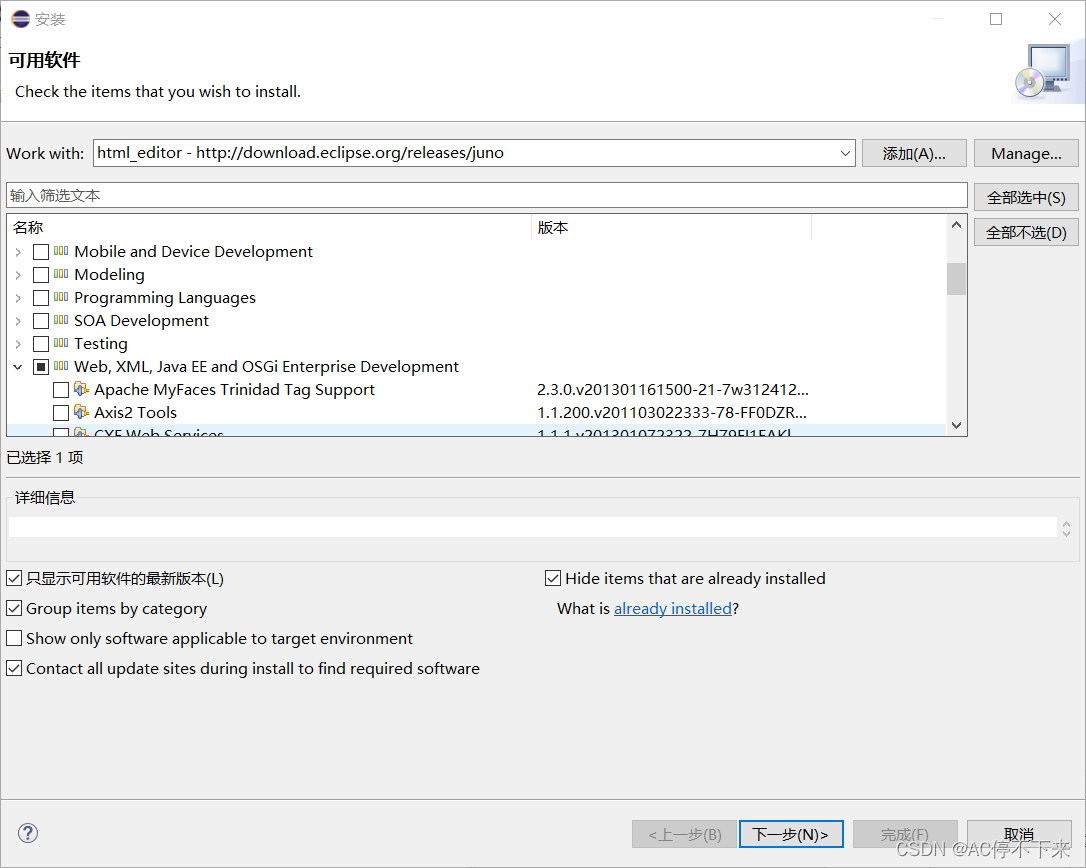This screenshot has height=868, width=1086.
Task: Click 全部不选(D) deselect all button
Action: click(1026, 232)
